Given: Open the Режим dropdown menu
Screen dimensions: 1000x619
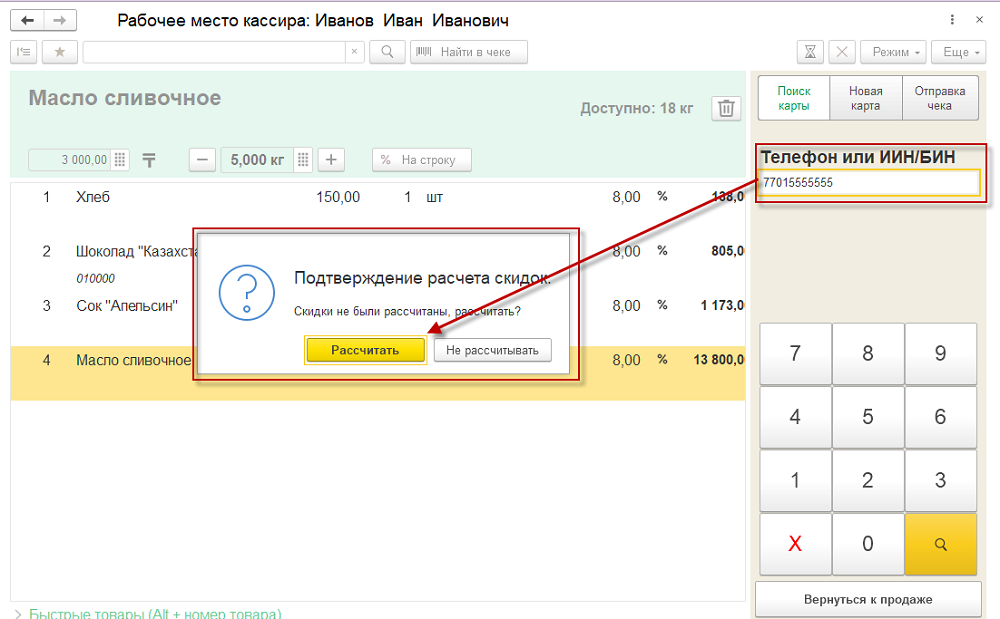Looking at the screenshot, I should coord(896,52).
